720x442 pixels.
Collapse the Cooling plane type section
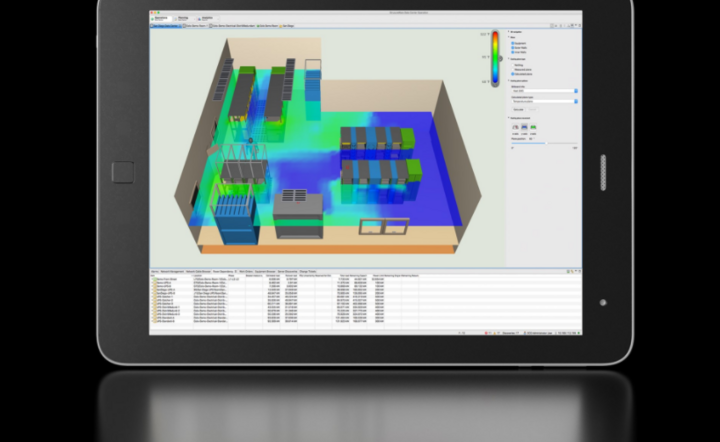pyautogui.click(x=509, y=59)
